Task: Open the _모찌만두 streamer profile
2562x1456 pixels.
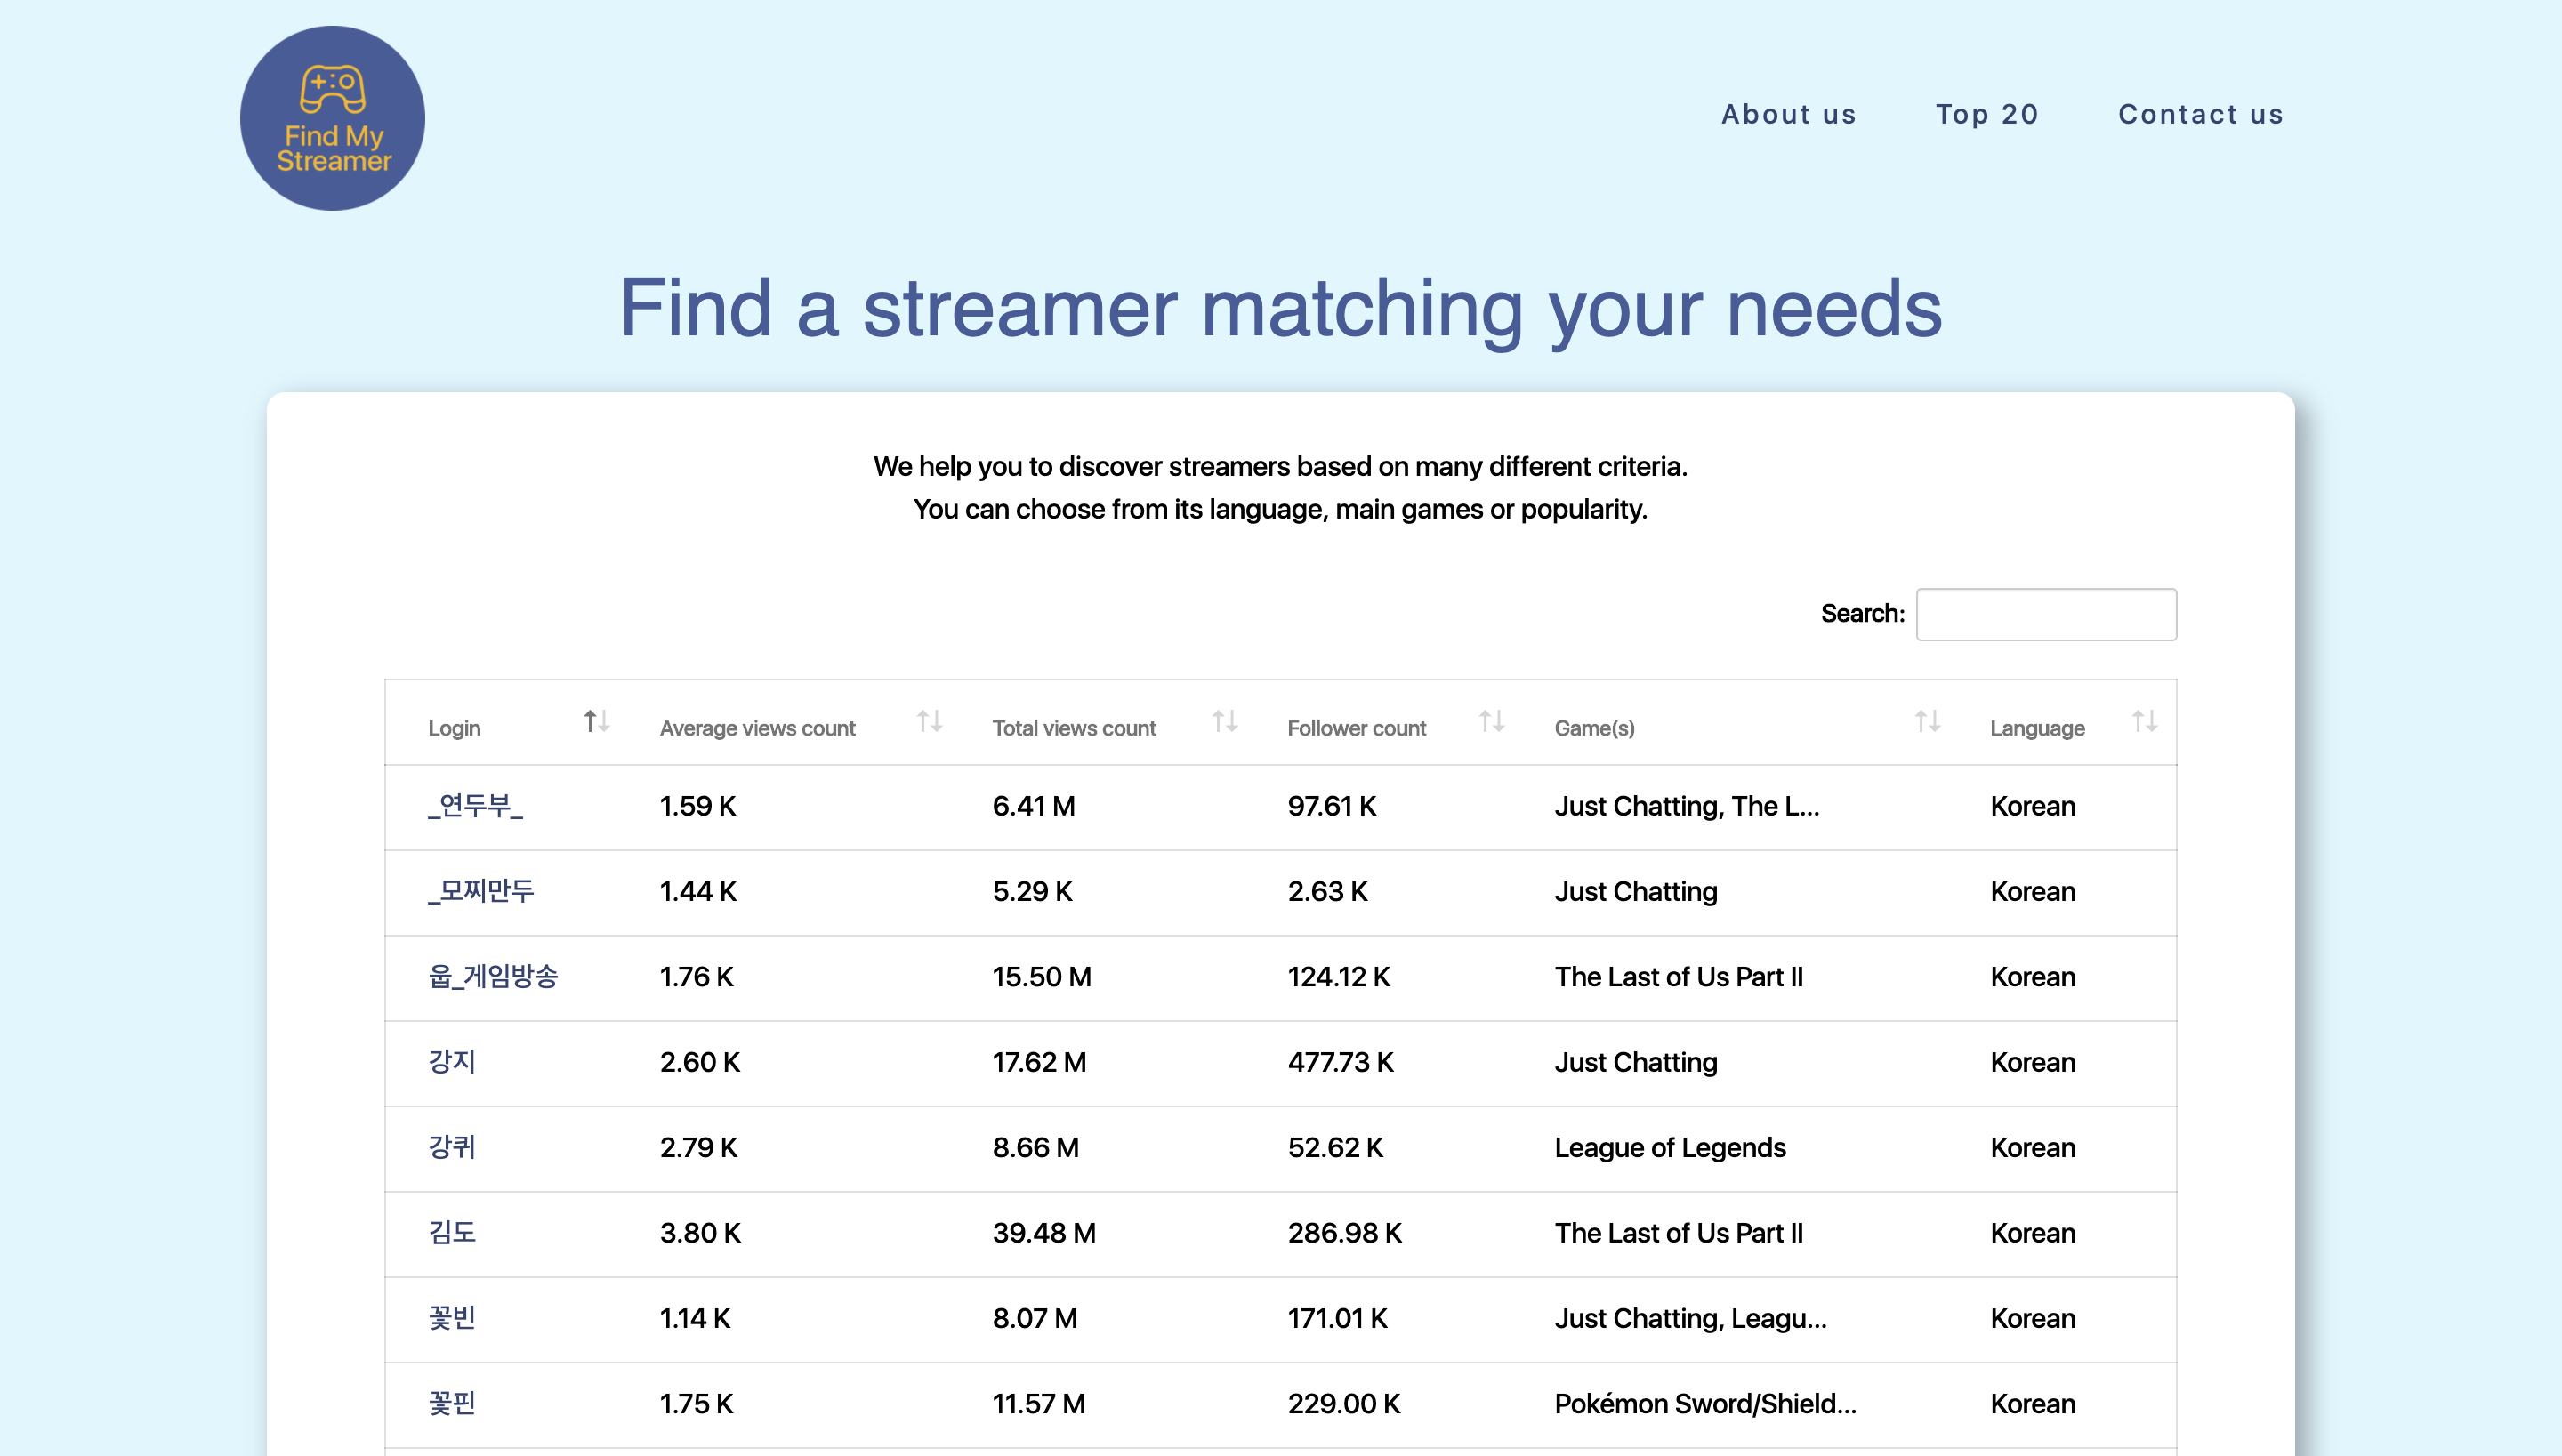Action: pyautogui.click(x=481, y=892)
